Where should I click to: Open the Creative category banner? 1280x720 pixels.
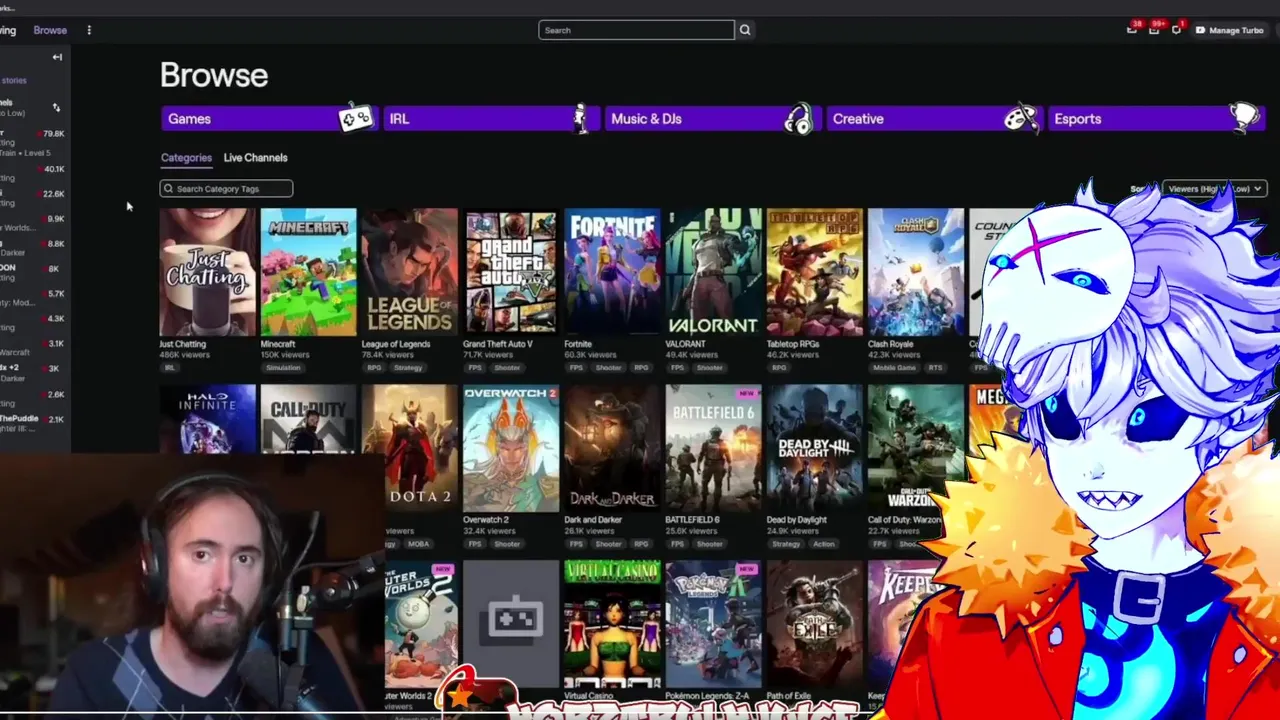(x=935, y=119)
